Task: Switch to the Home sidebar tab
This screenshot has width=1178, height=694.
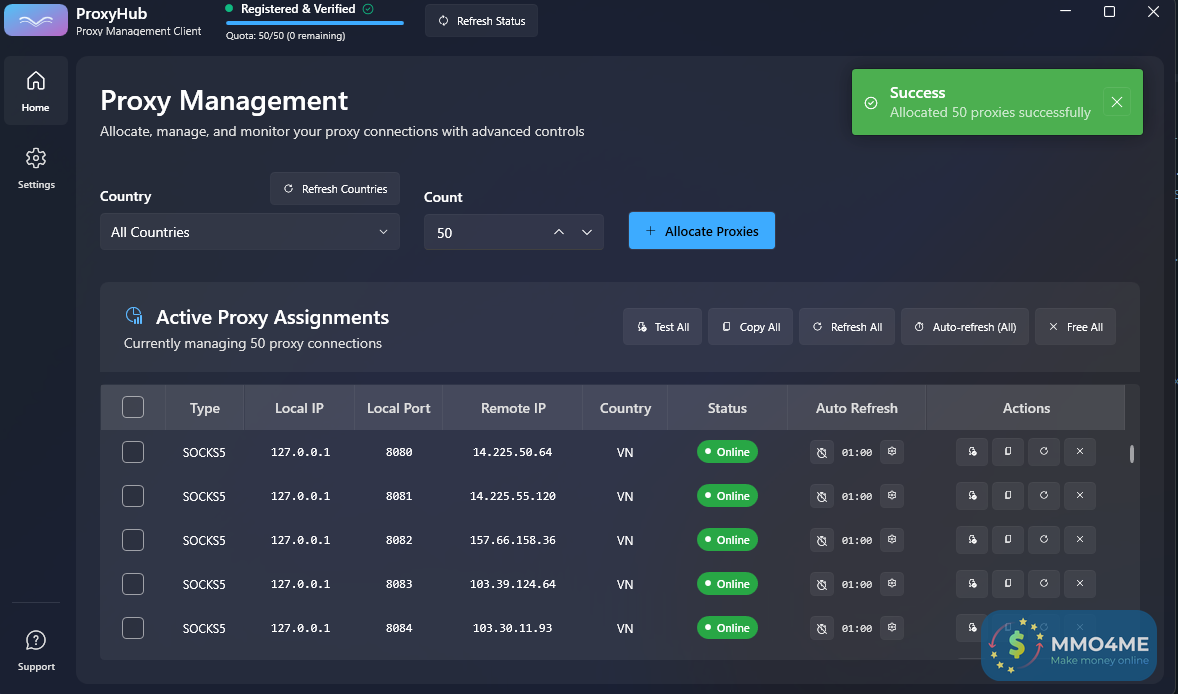Action: [x=36, y=91]
